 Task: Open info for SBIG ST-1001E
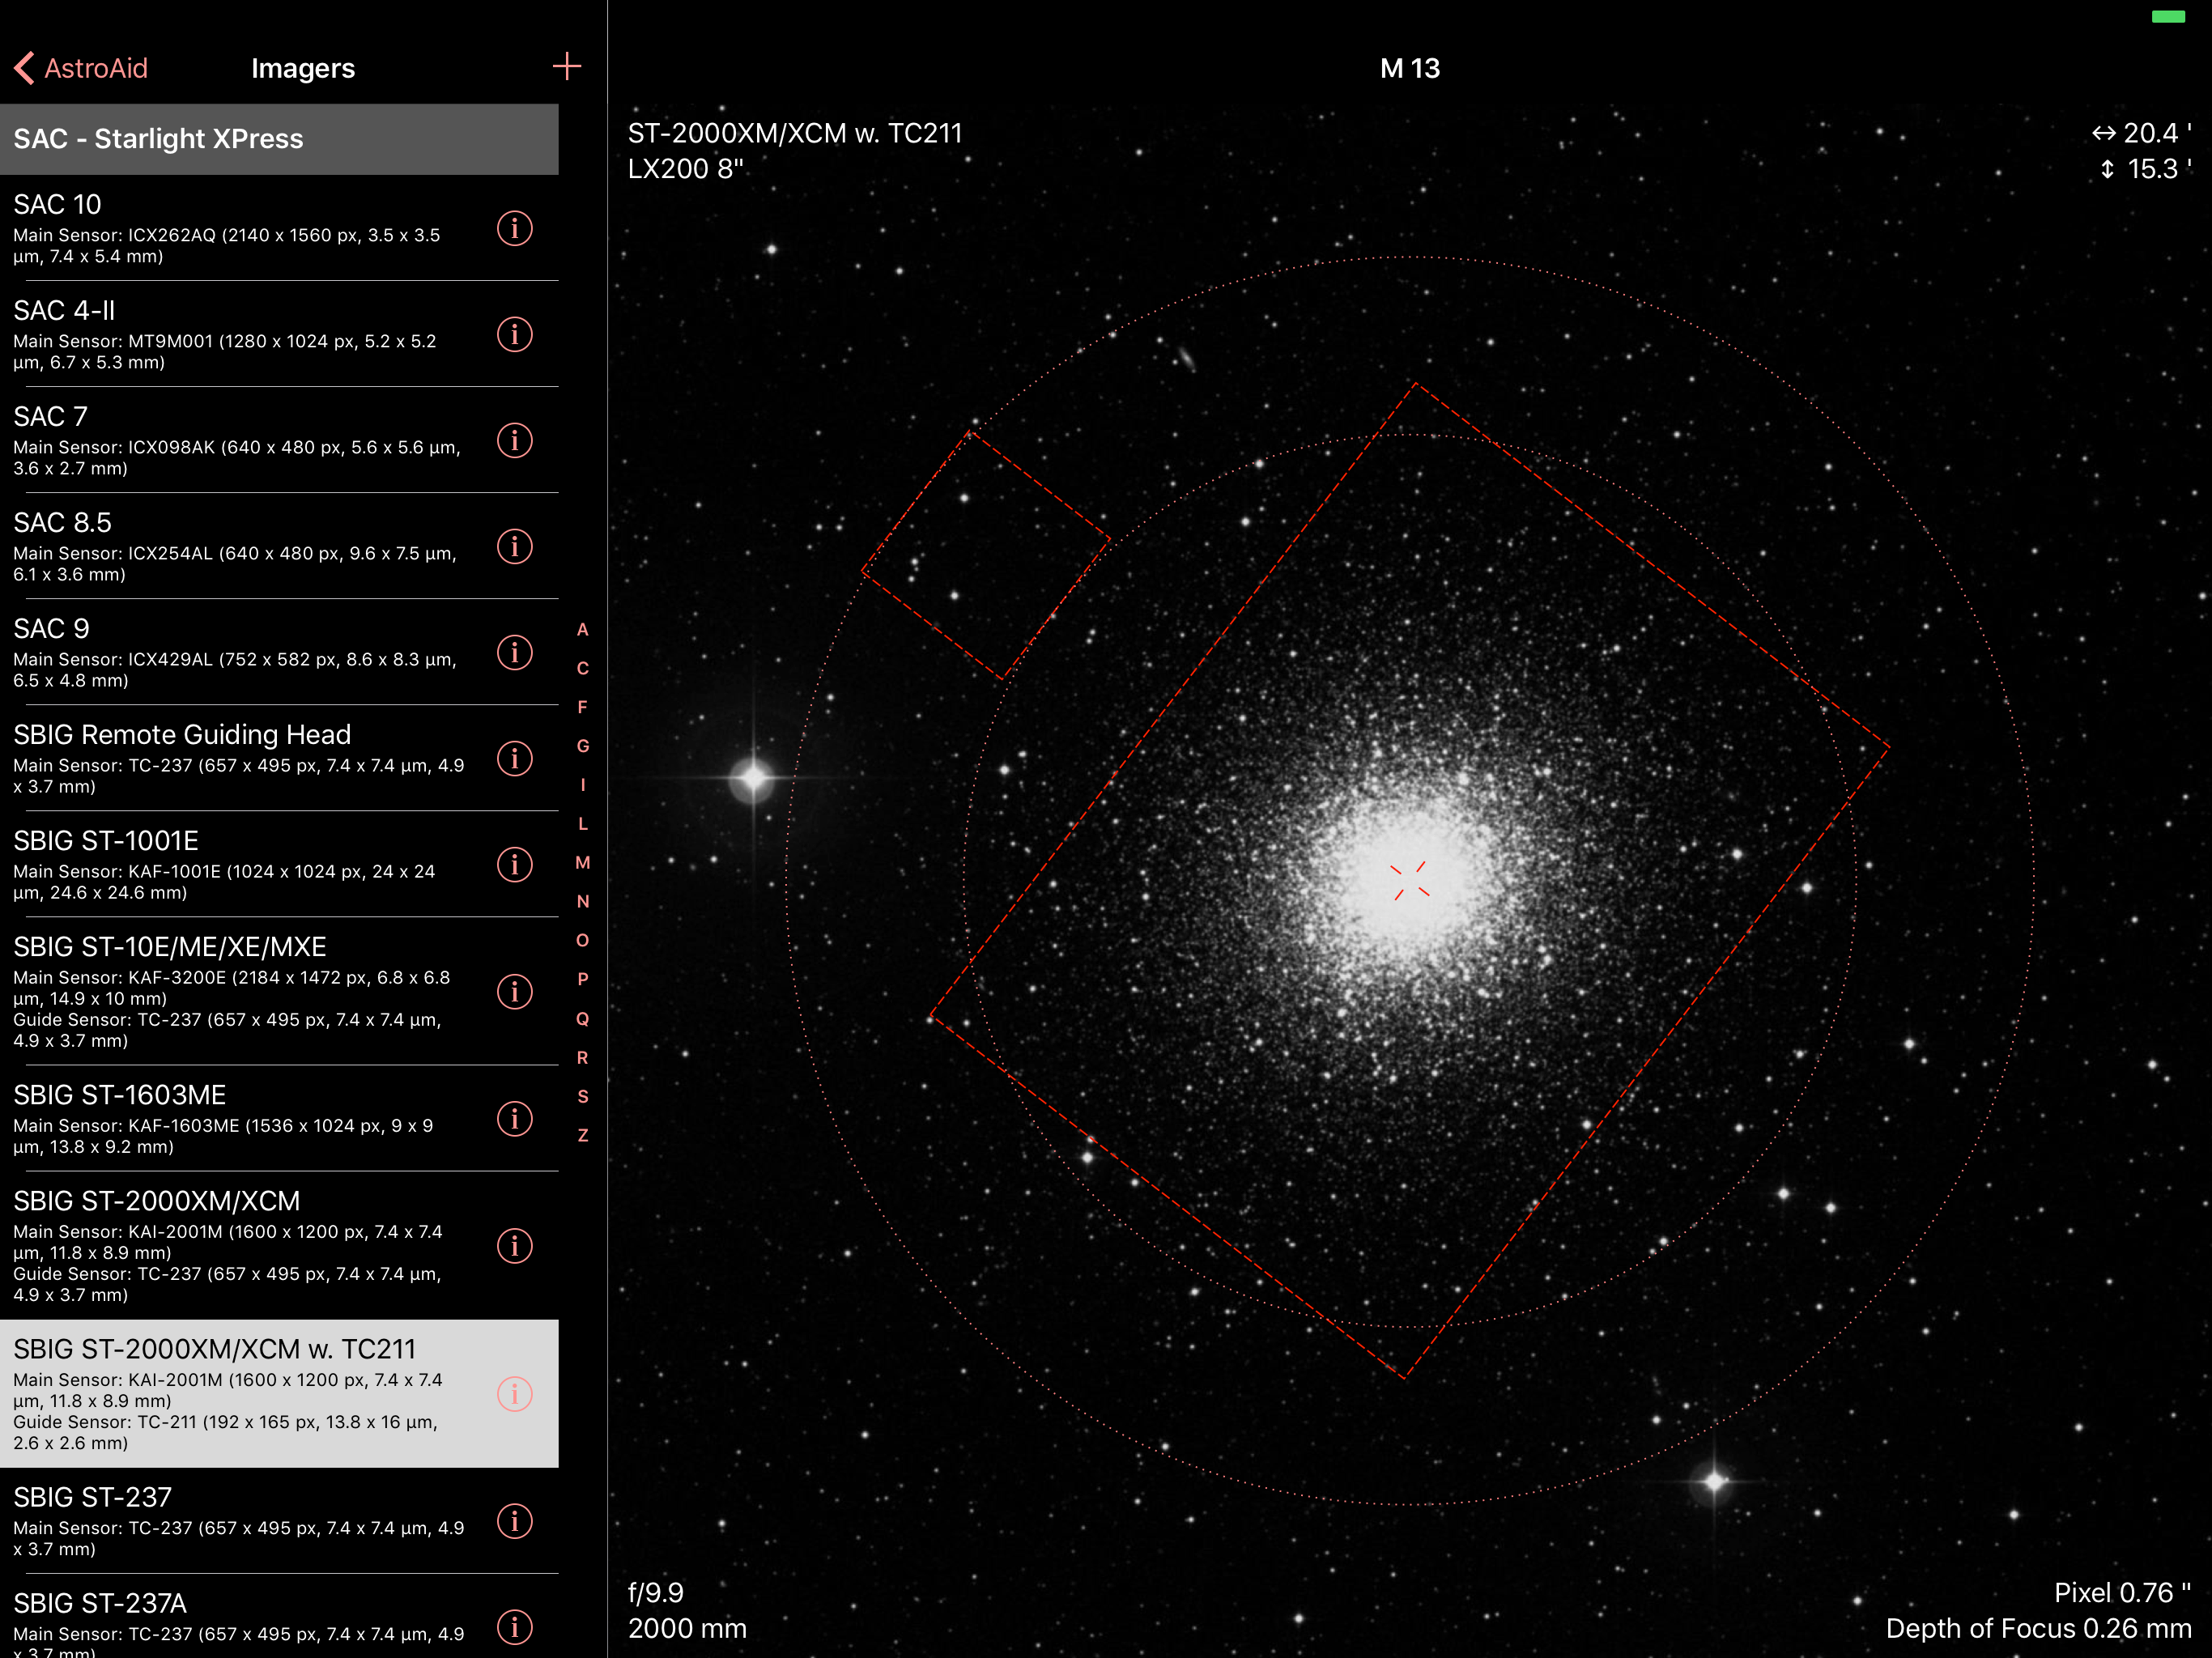point(514,865)
